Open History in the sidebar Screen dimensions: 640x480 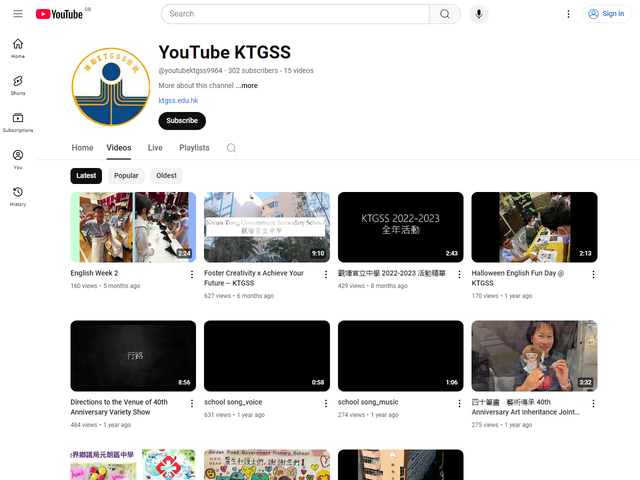18,196
